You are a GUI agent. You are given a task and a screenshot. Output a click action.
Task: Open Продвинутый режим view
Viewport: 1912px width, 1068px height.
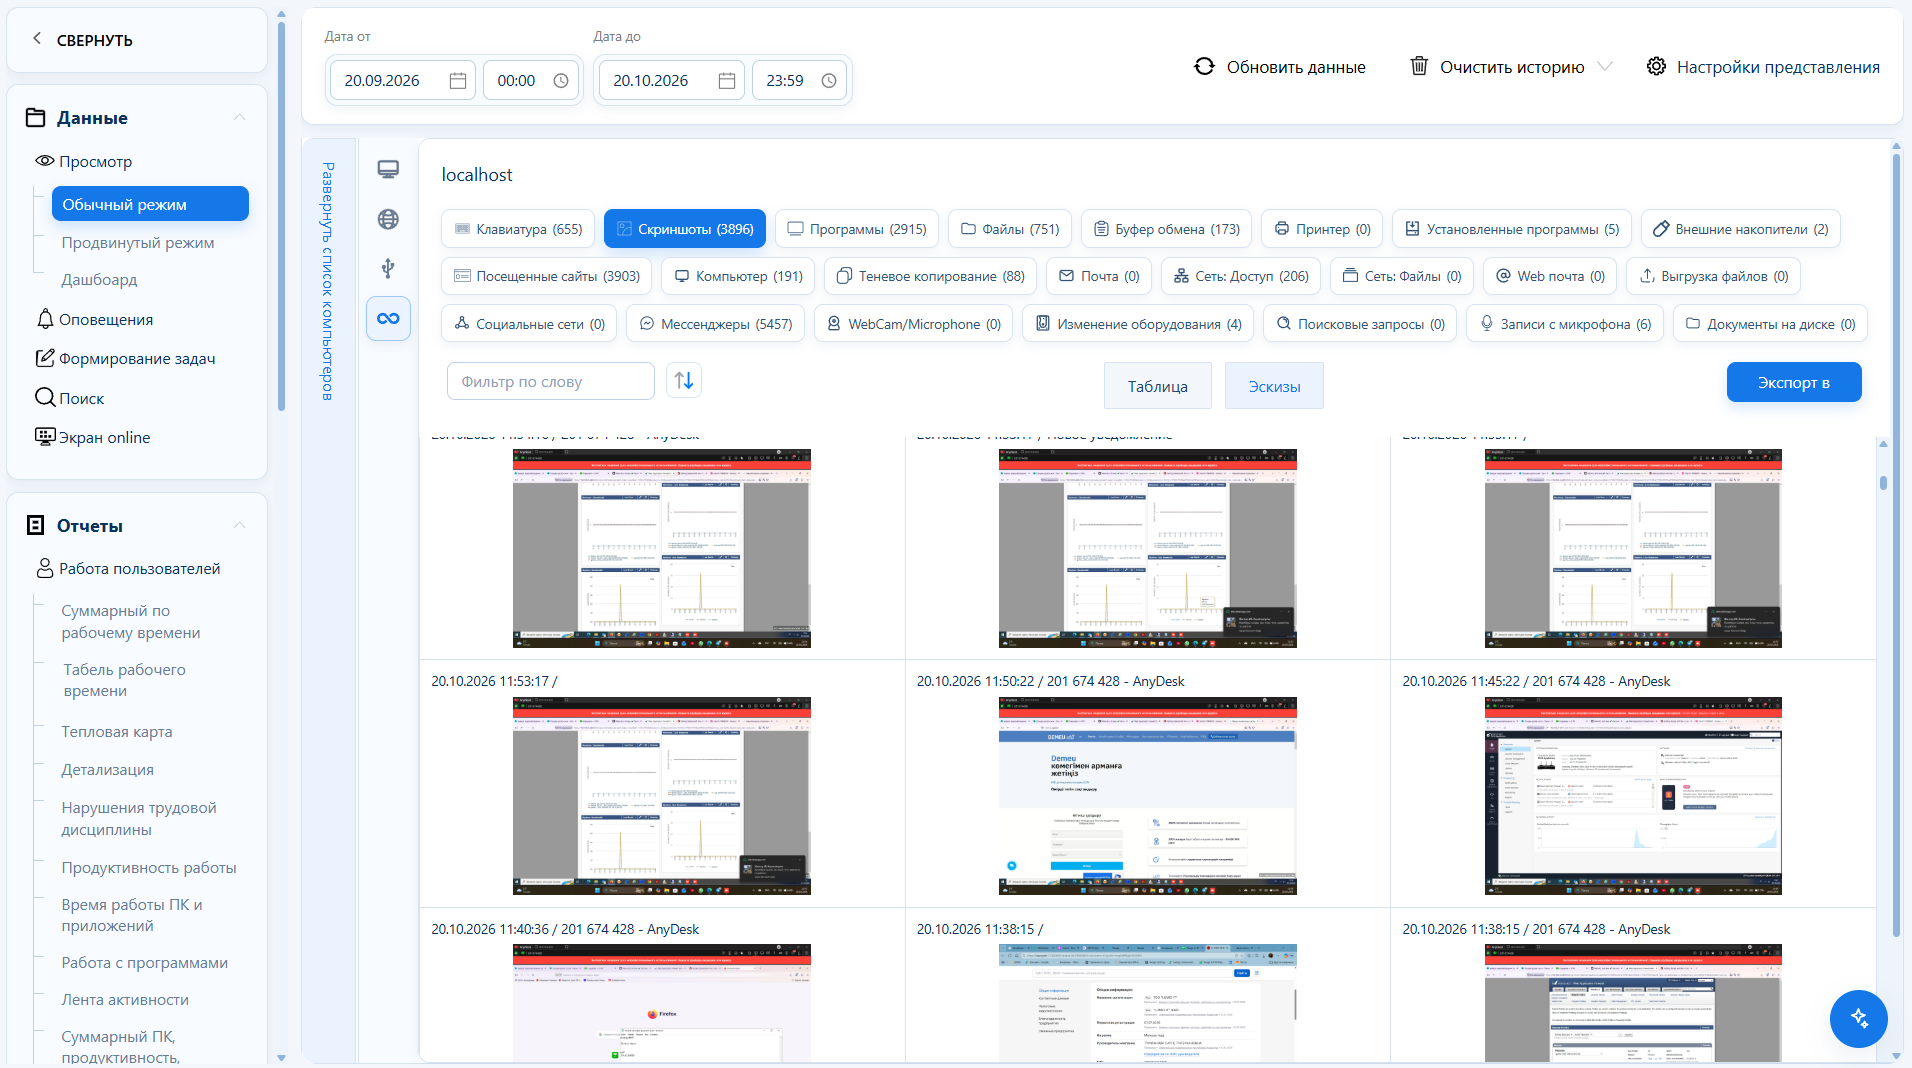[138, 243]
